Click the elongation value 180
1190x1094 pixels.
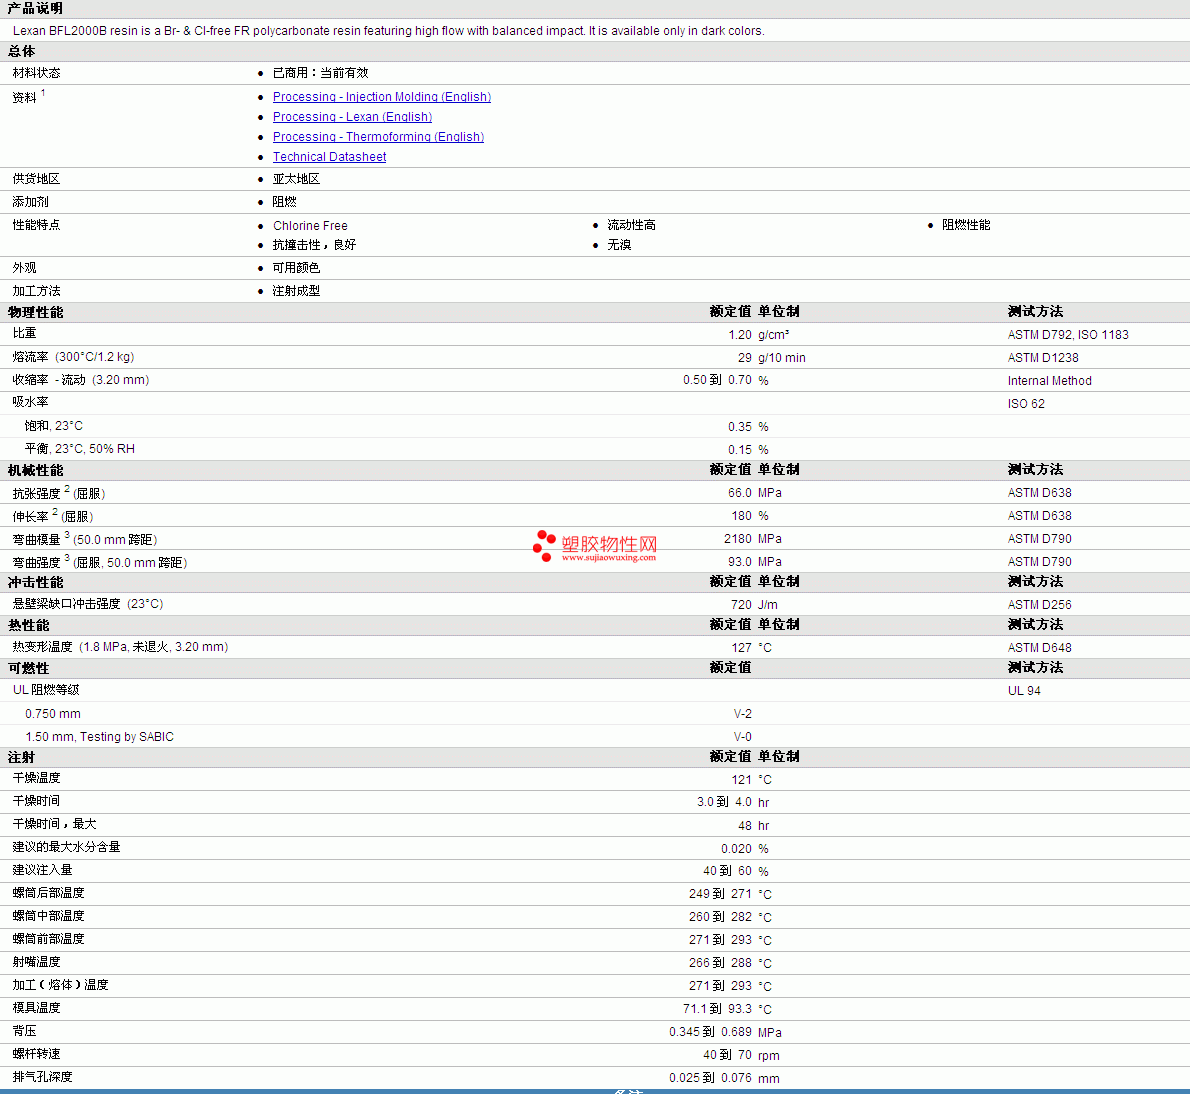pos(741,516)
